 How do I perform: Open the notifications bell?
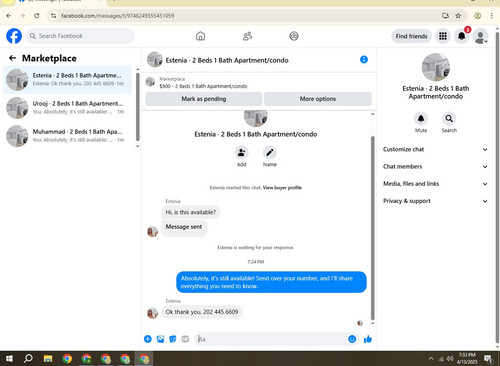[x=462, y=36]
